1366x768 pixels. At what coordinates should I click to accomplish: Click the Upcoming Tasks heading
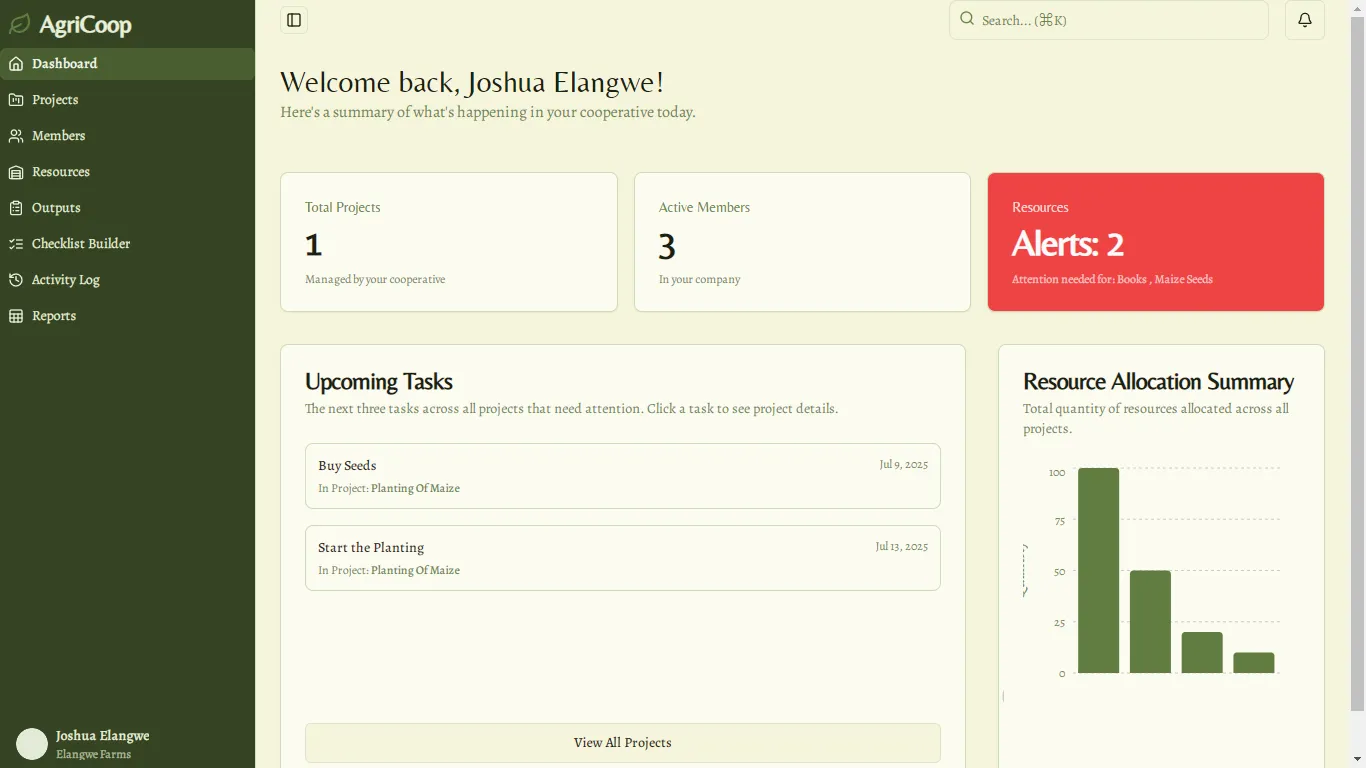pyautogui.click(x=379, y=382)
